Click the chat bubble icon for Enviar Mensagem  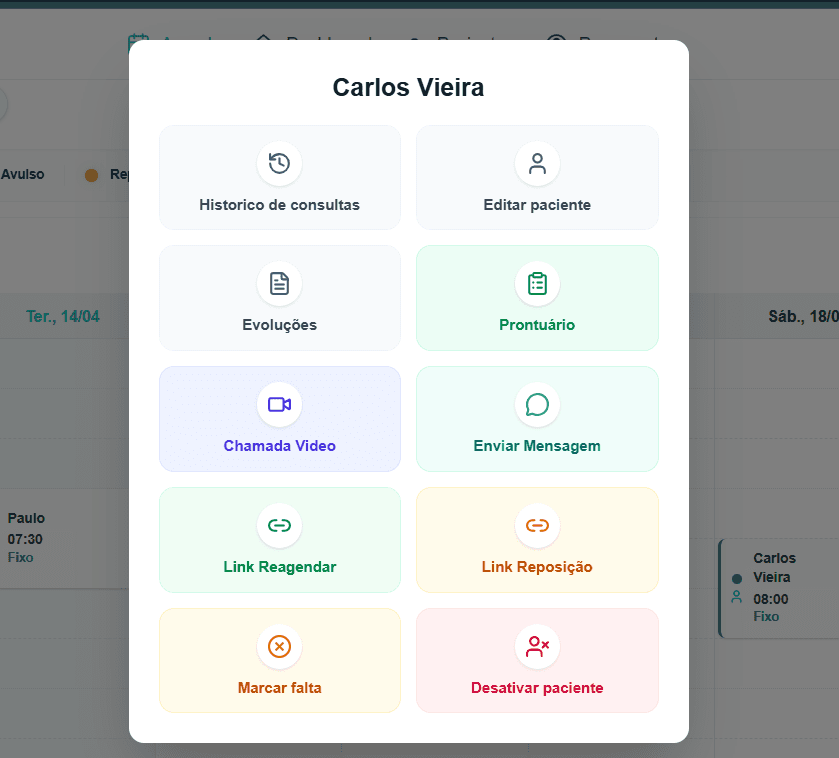(537, 405)
